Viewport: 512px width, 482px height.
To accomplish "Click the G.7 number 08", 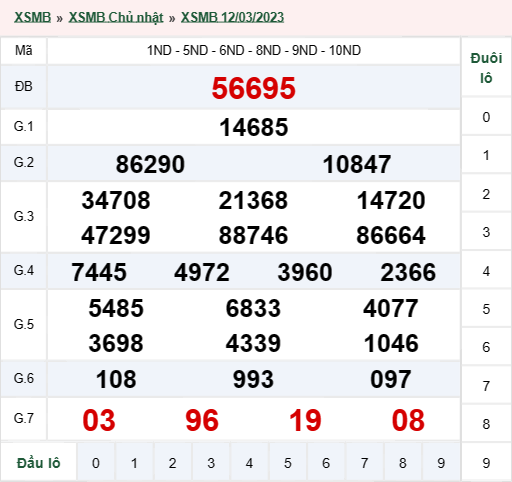I will [408, 420].
